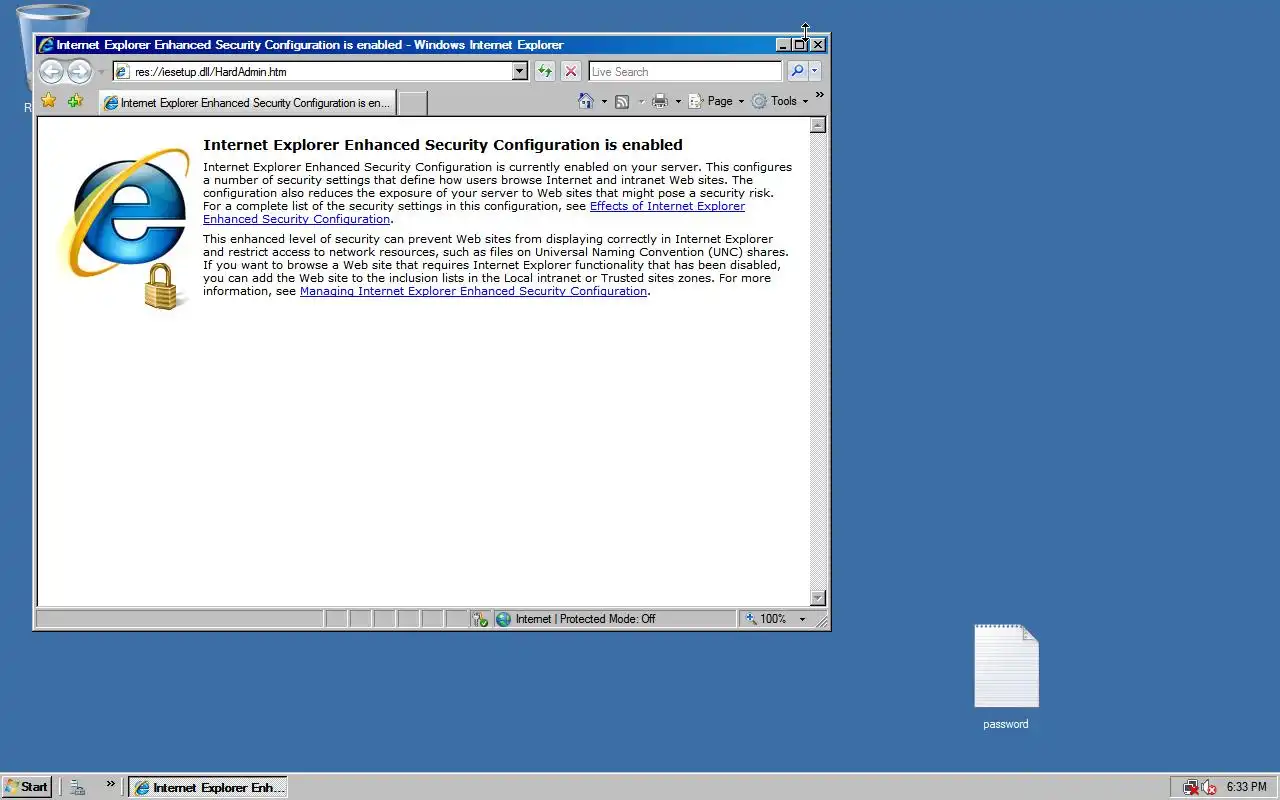Open the search provider options dropdown
1280x800 pixels.
tap(815, 71)
